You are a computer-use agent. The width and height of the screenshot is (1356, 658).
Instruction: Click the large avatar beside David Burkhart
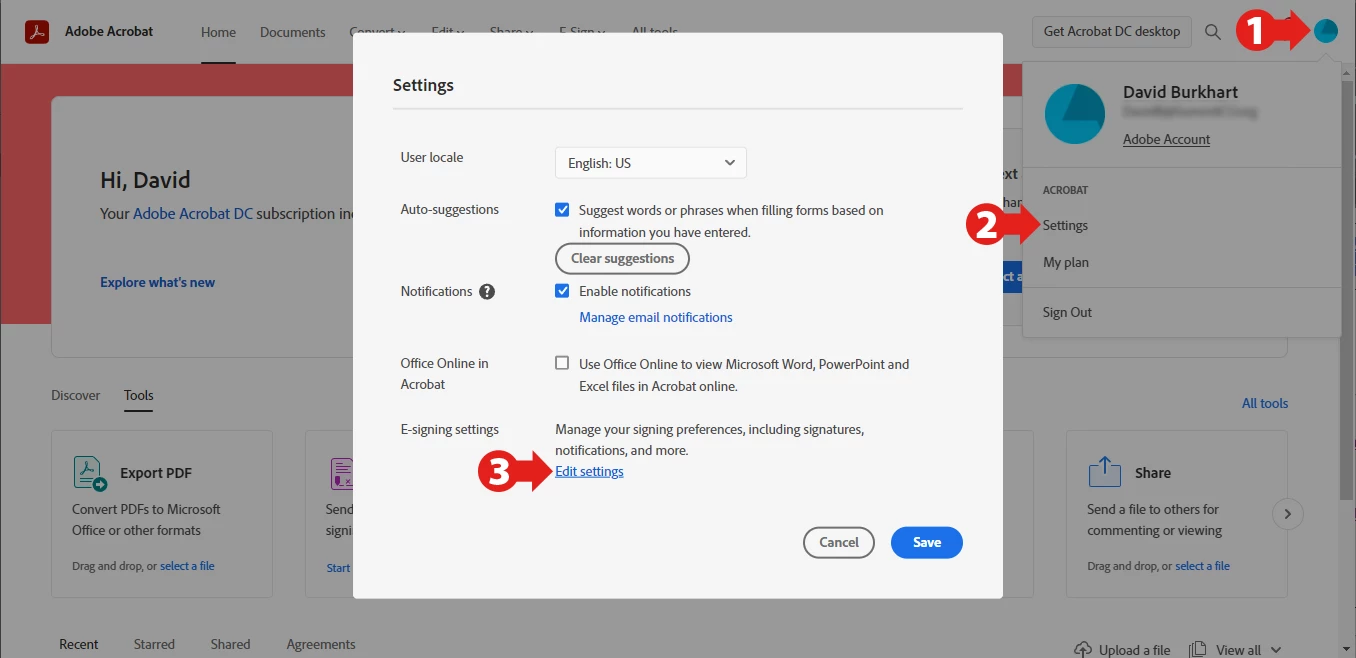click(x=1075, y=114)
